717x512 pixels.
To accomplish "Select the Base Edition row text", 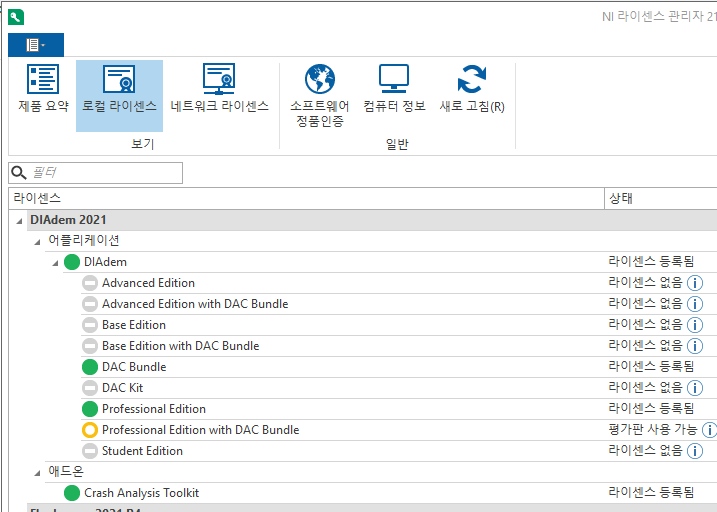I will tap(134, 325).
